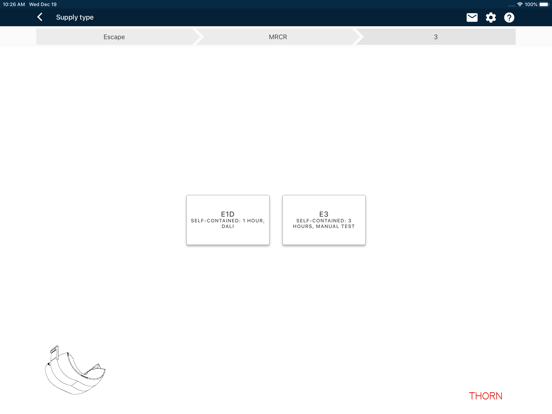
Task: Tap the Wi-Fi status icon
Action: click(x=520, y=4)
